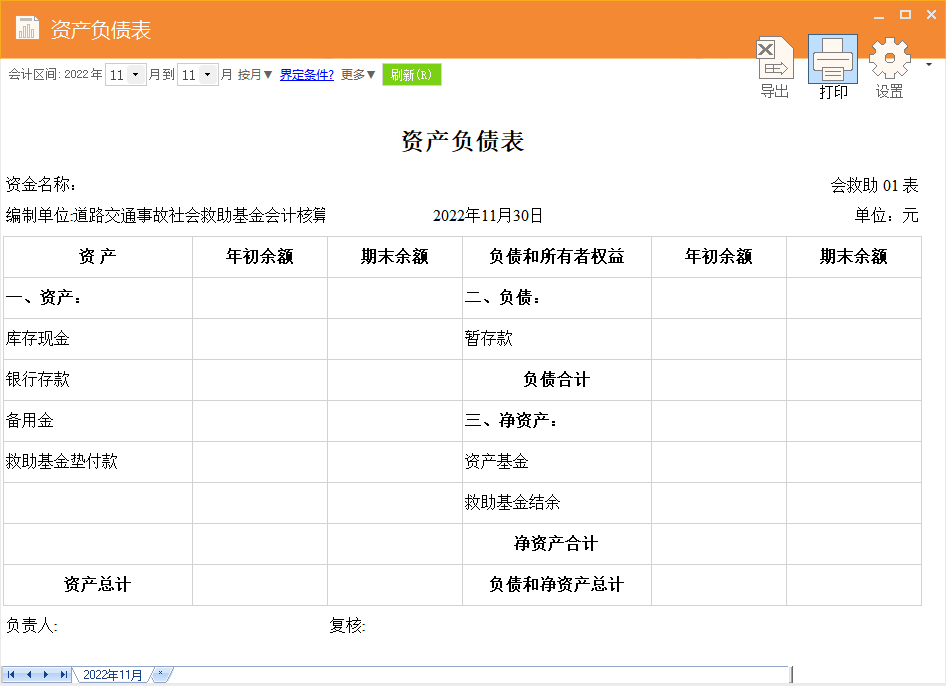Expand the 按月 period dropdown
The height and width of the screenshot is (686, 946).
click(x=255, y=75)
